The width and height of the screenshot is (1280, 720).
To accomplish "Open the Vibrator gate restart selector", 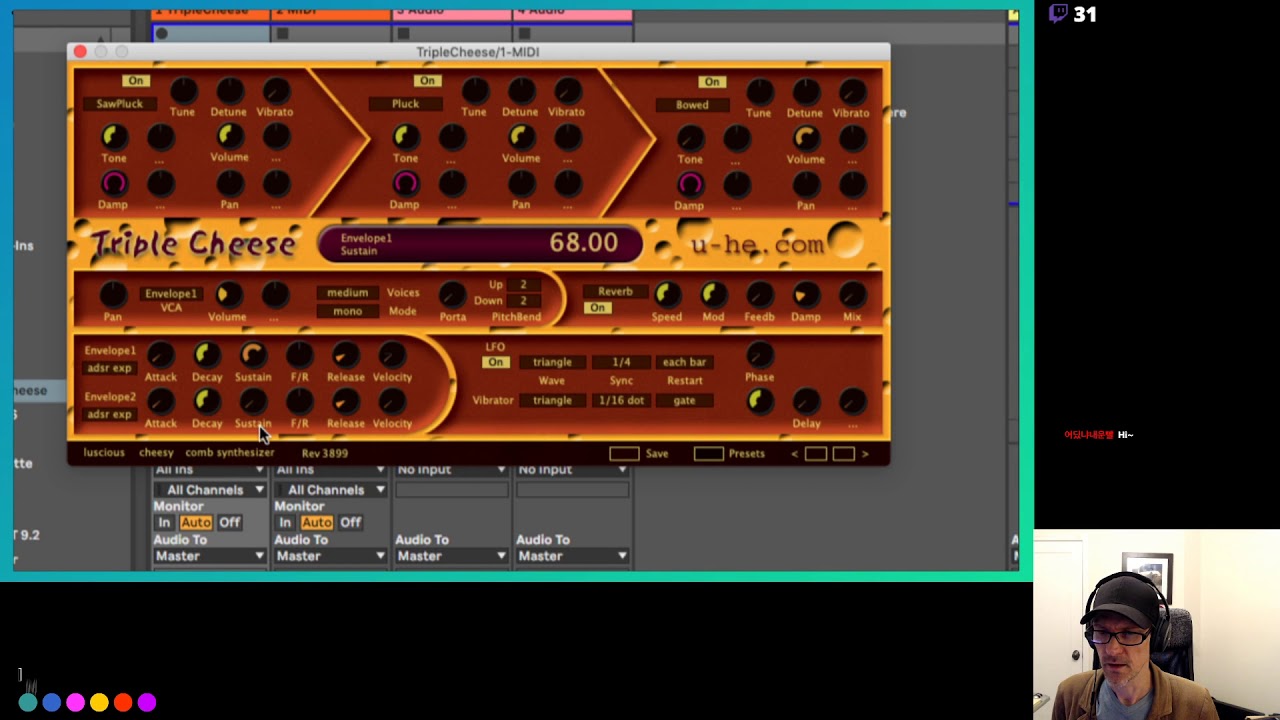I will (x=684, y=400).
